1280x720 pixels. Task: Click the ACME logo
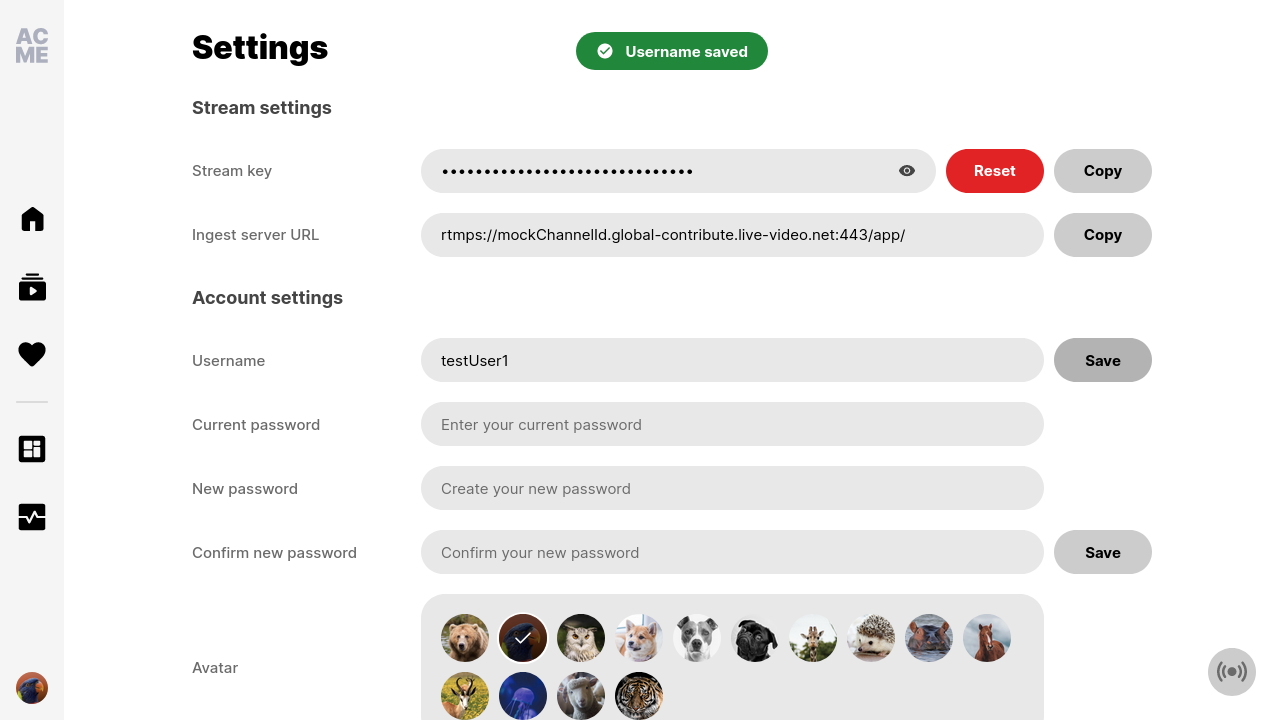tap(32, 46)
